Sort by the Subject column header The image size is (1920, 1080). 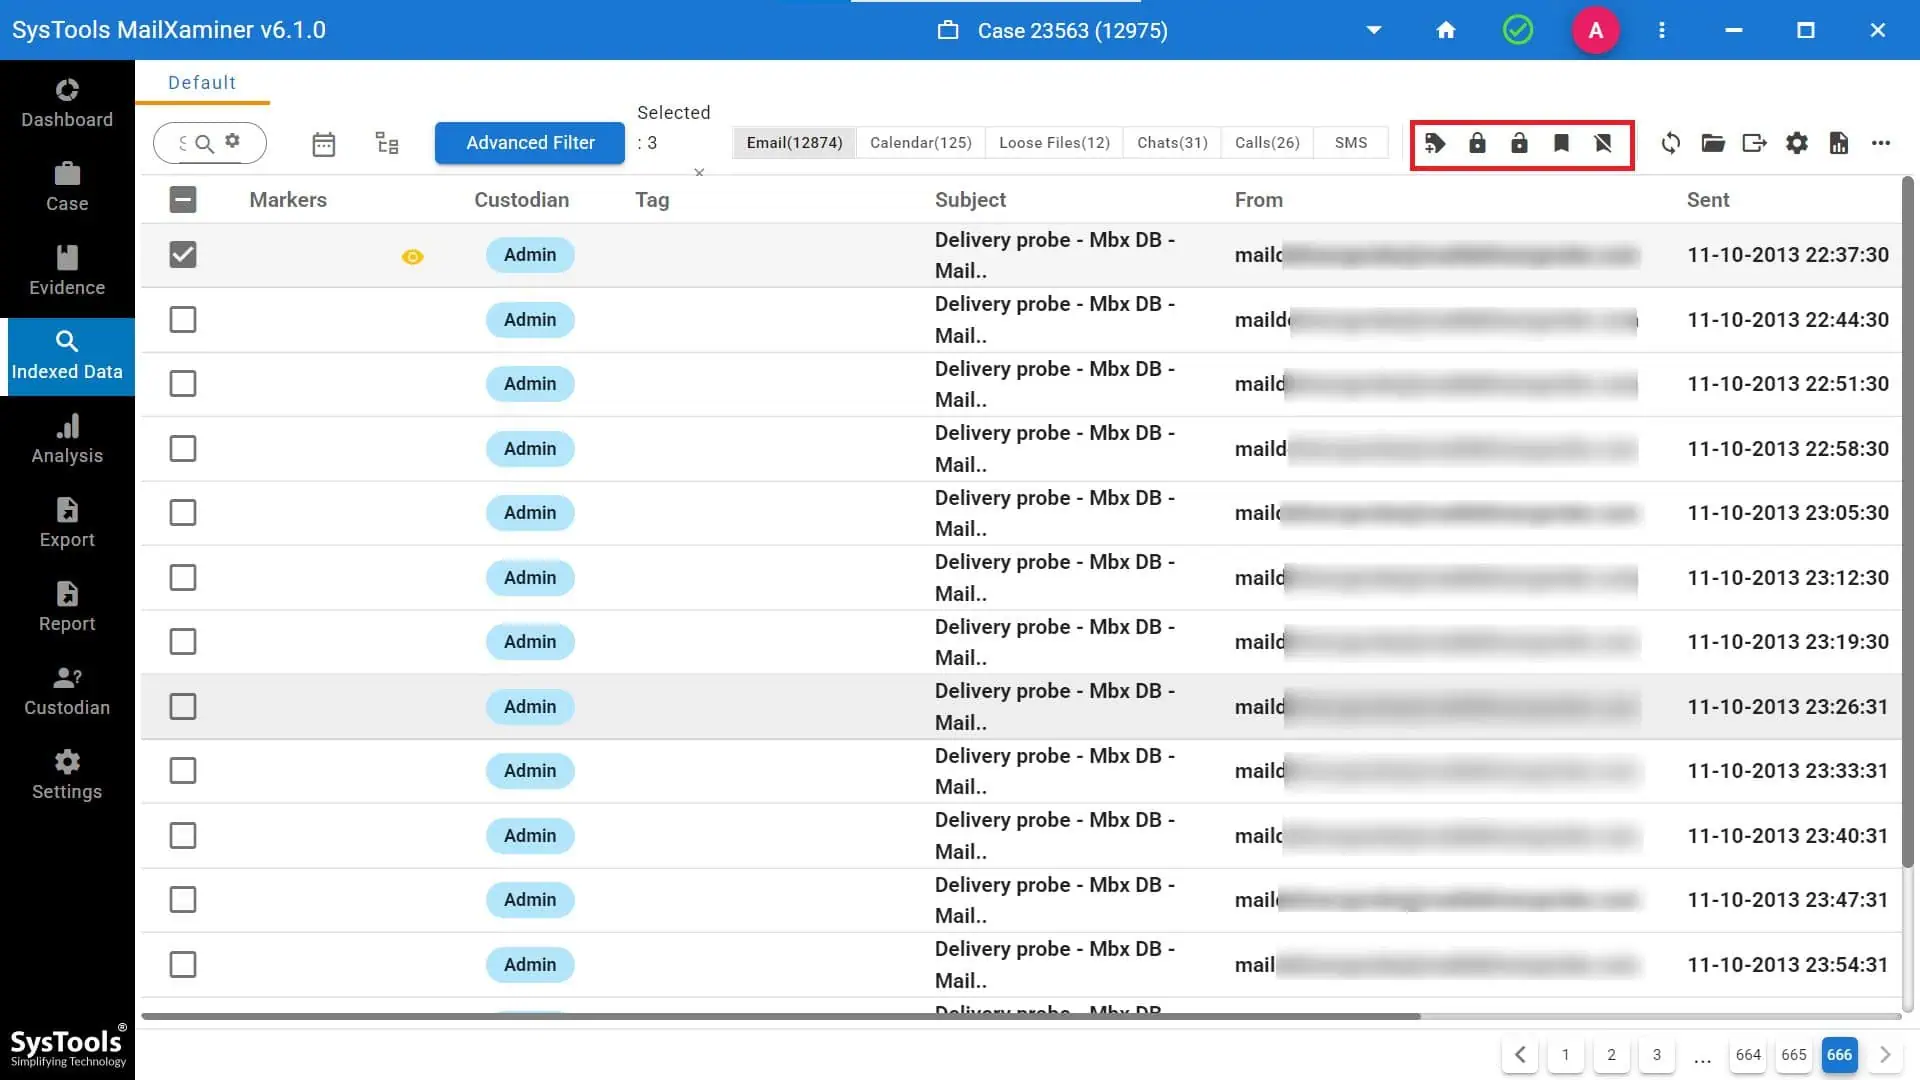click(x=970, y=199)
